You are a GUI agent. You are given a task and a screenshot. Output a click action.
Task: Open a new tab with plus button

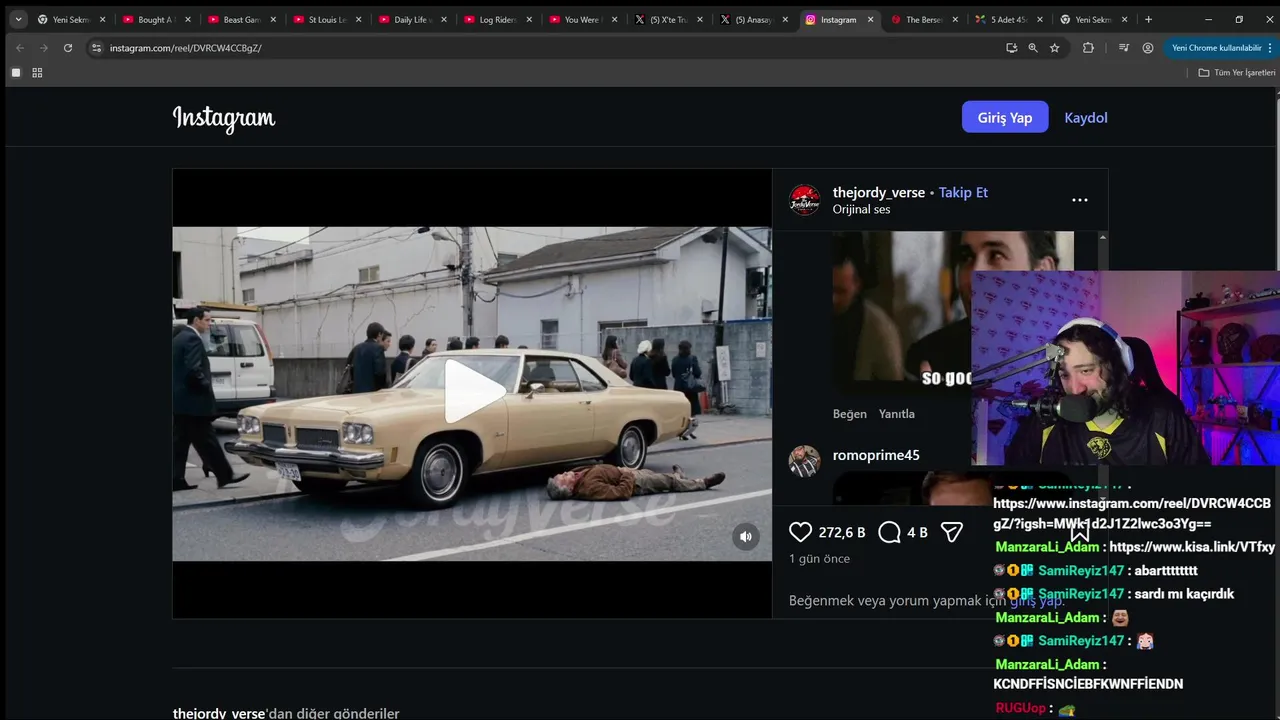pos(1148,19)
